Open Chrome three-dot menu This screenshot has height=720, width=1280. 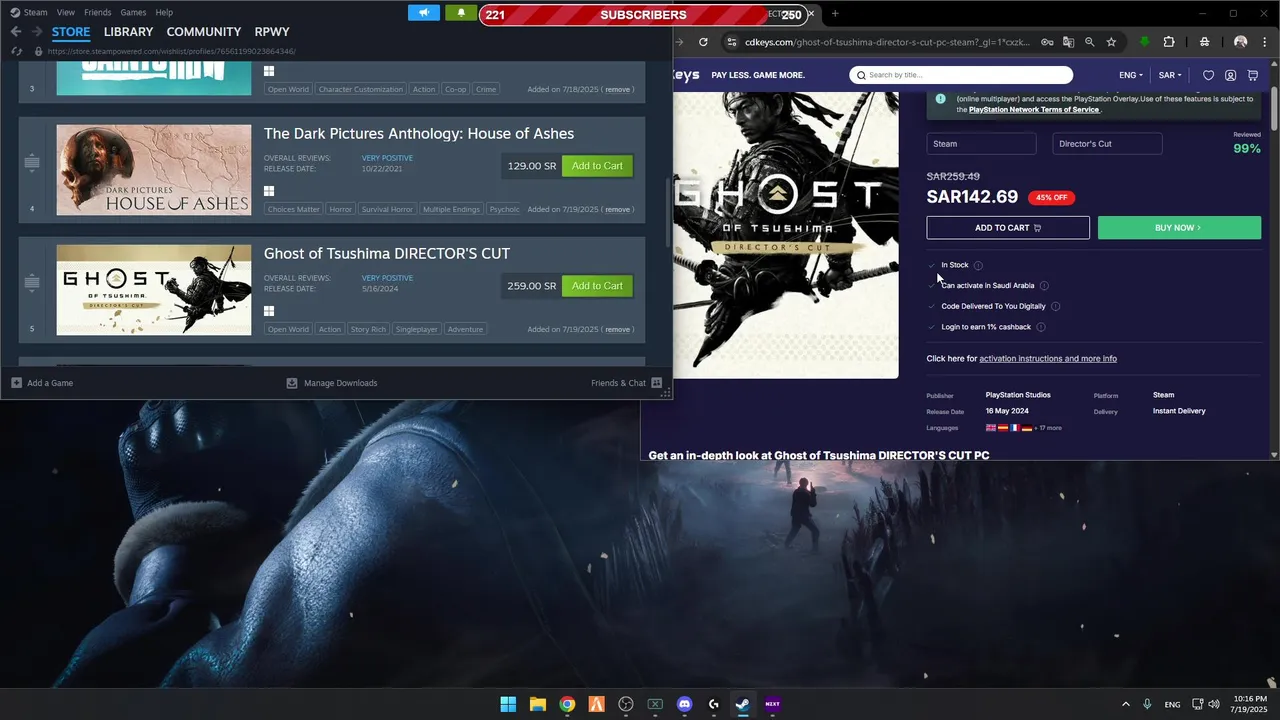pyautogui.click(x=1264, y=42)
